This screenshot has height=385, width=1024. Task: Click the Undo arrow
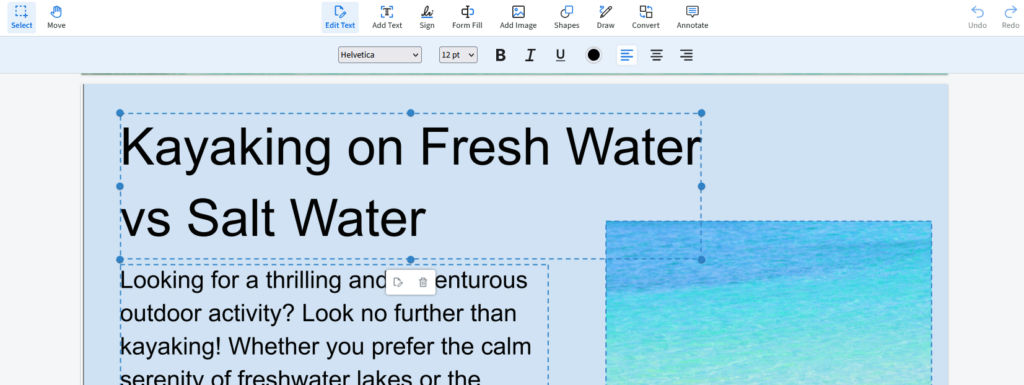pyautogui.click(x=977, y=18)
